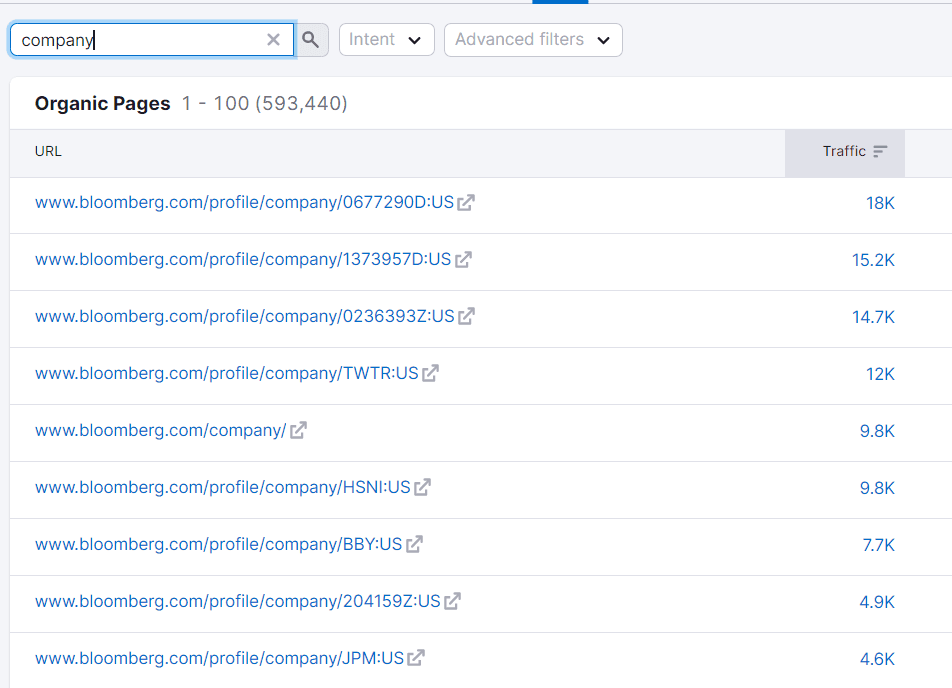
Task: Open external link icon for 0236393Z:US
Action: pyautogui.click(x=466, y=317)
